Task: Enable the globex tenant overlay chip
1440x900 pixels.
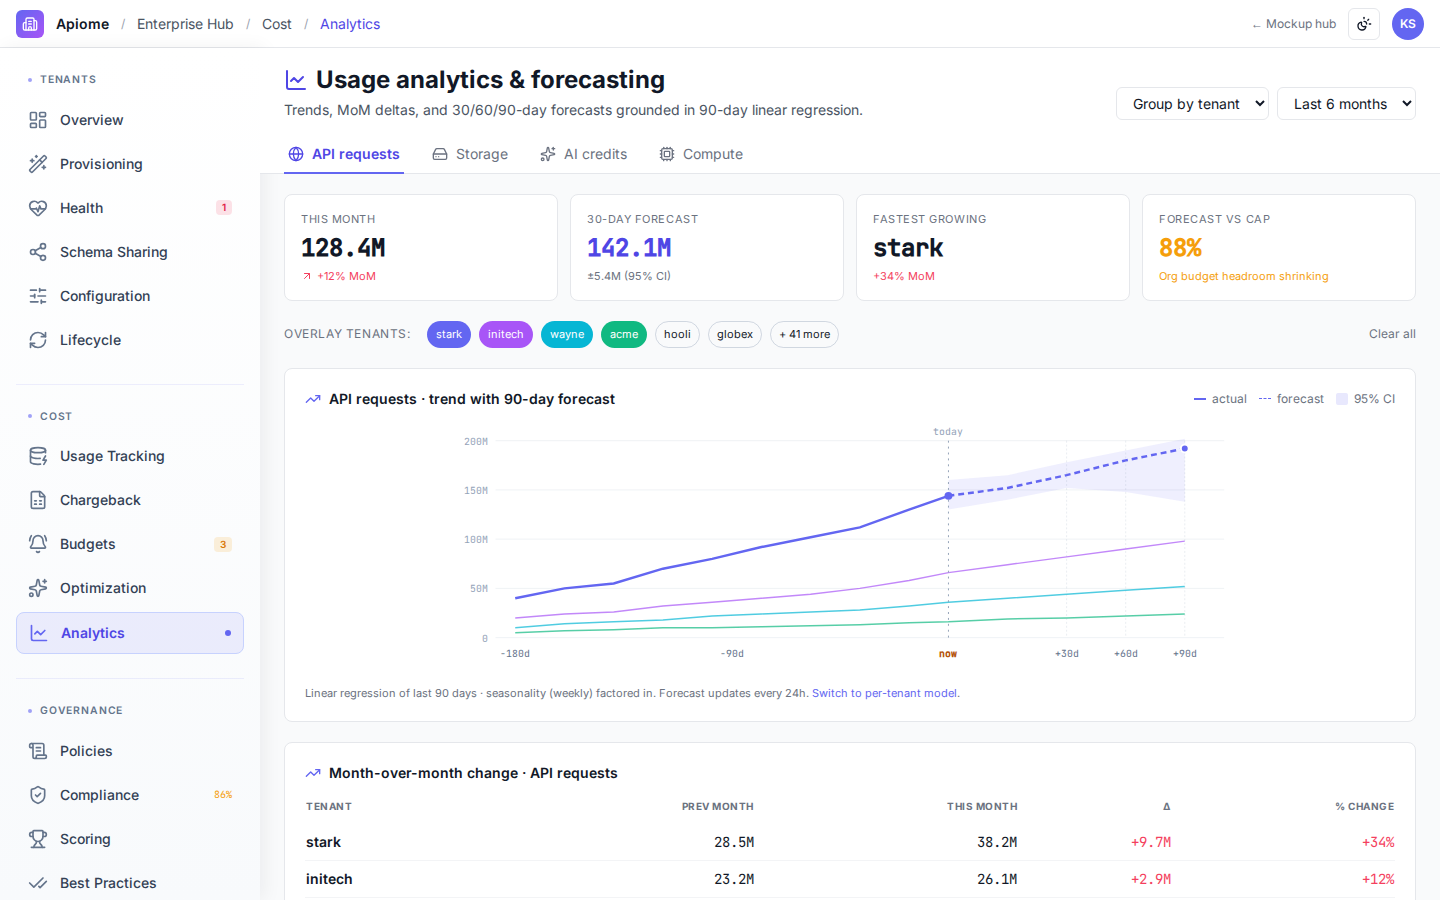Action: point(735,334)
